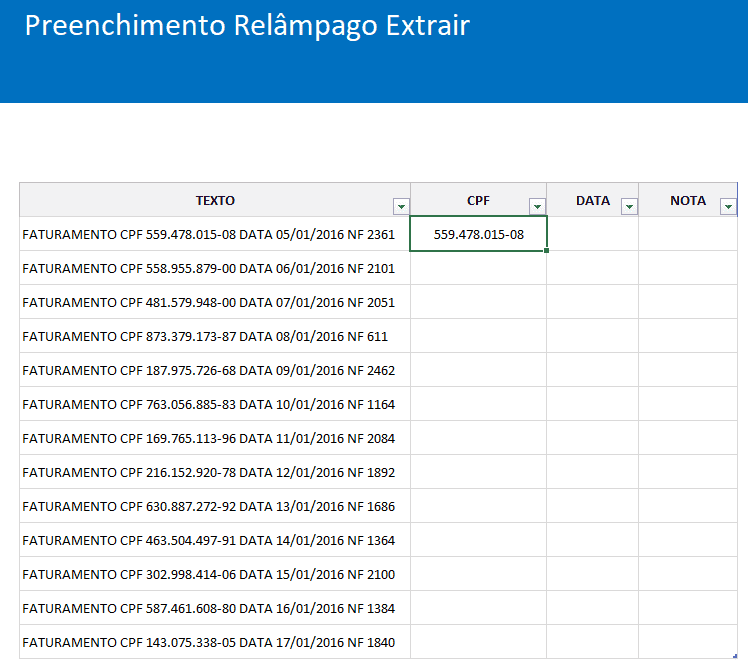Image resolution: width=748 pixels, height=670 pixels.
Task: Select text row with NF 1840
Action: click(215, 642)
